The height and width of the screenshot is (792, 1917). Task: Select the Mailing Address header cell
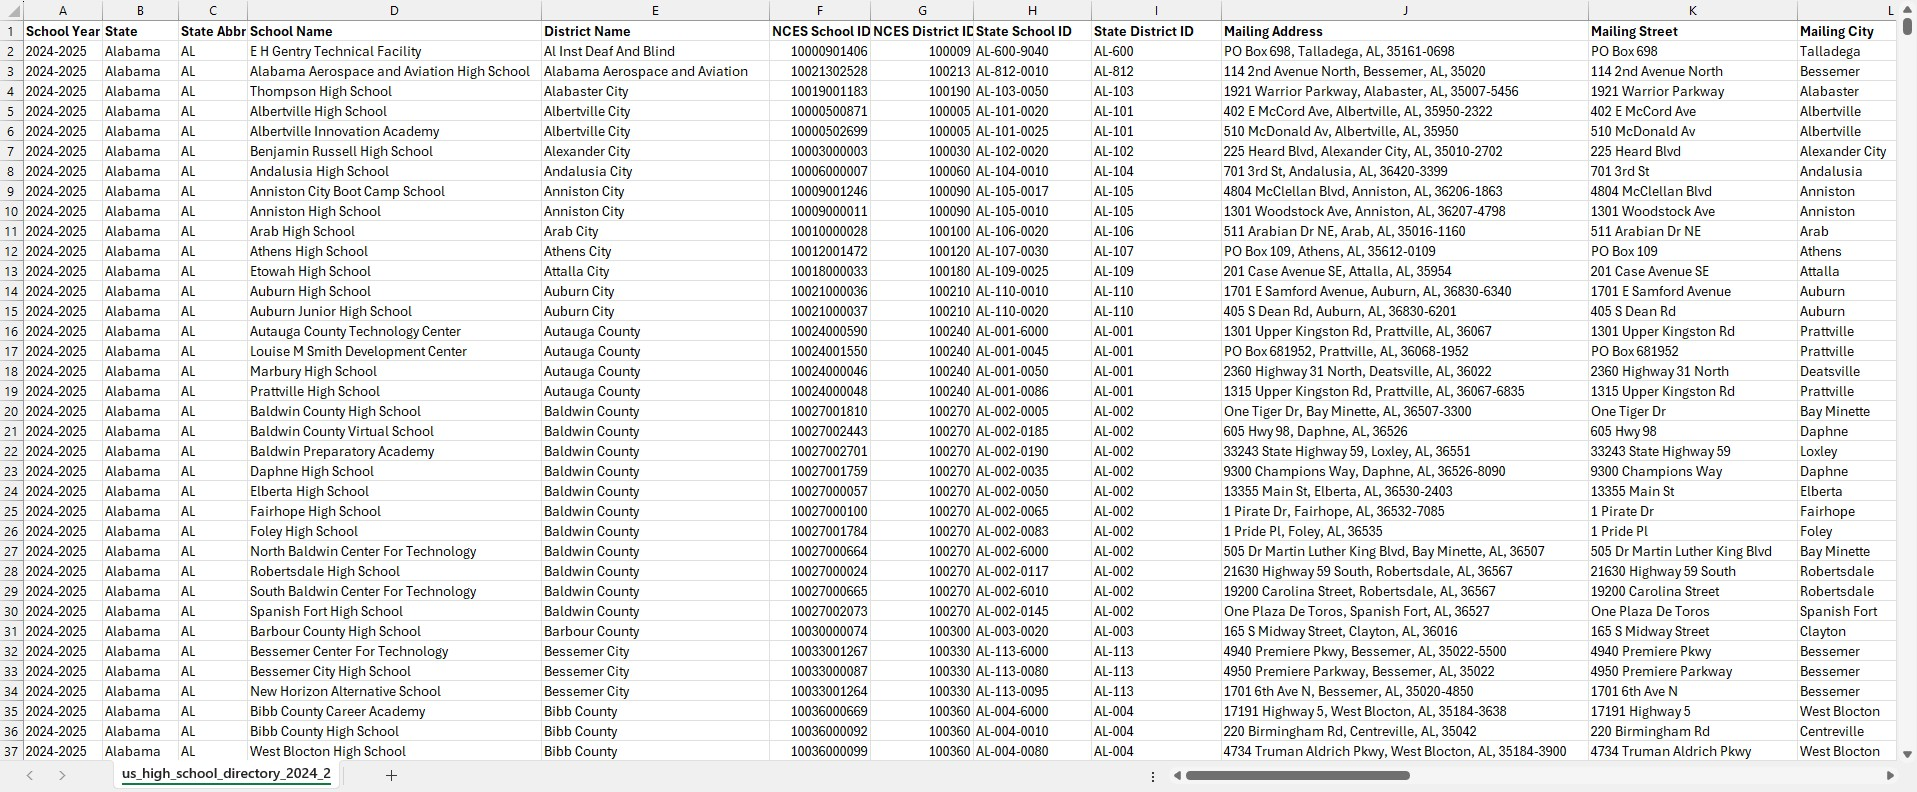1404,31
